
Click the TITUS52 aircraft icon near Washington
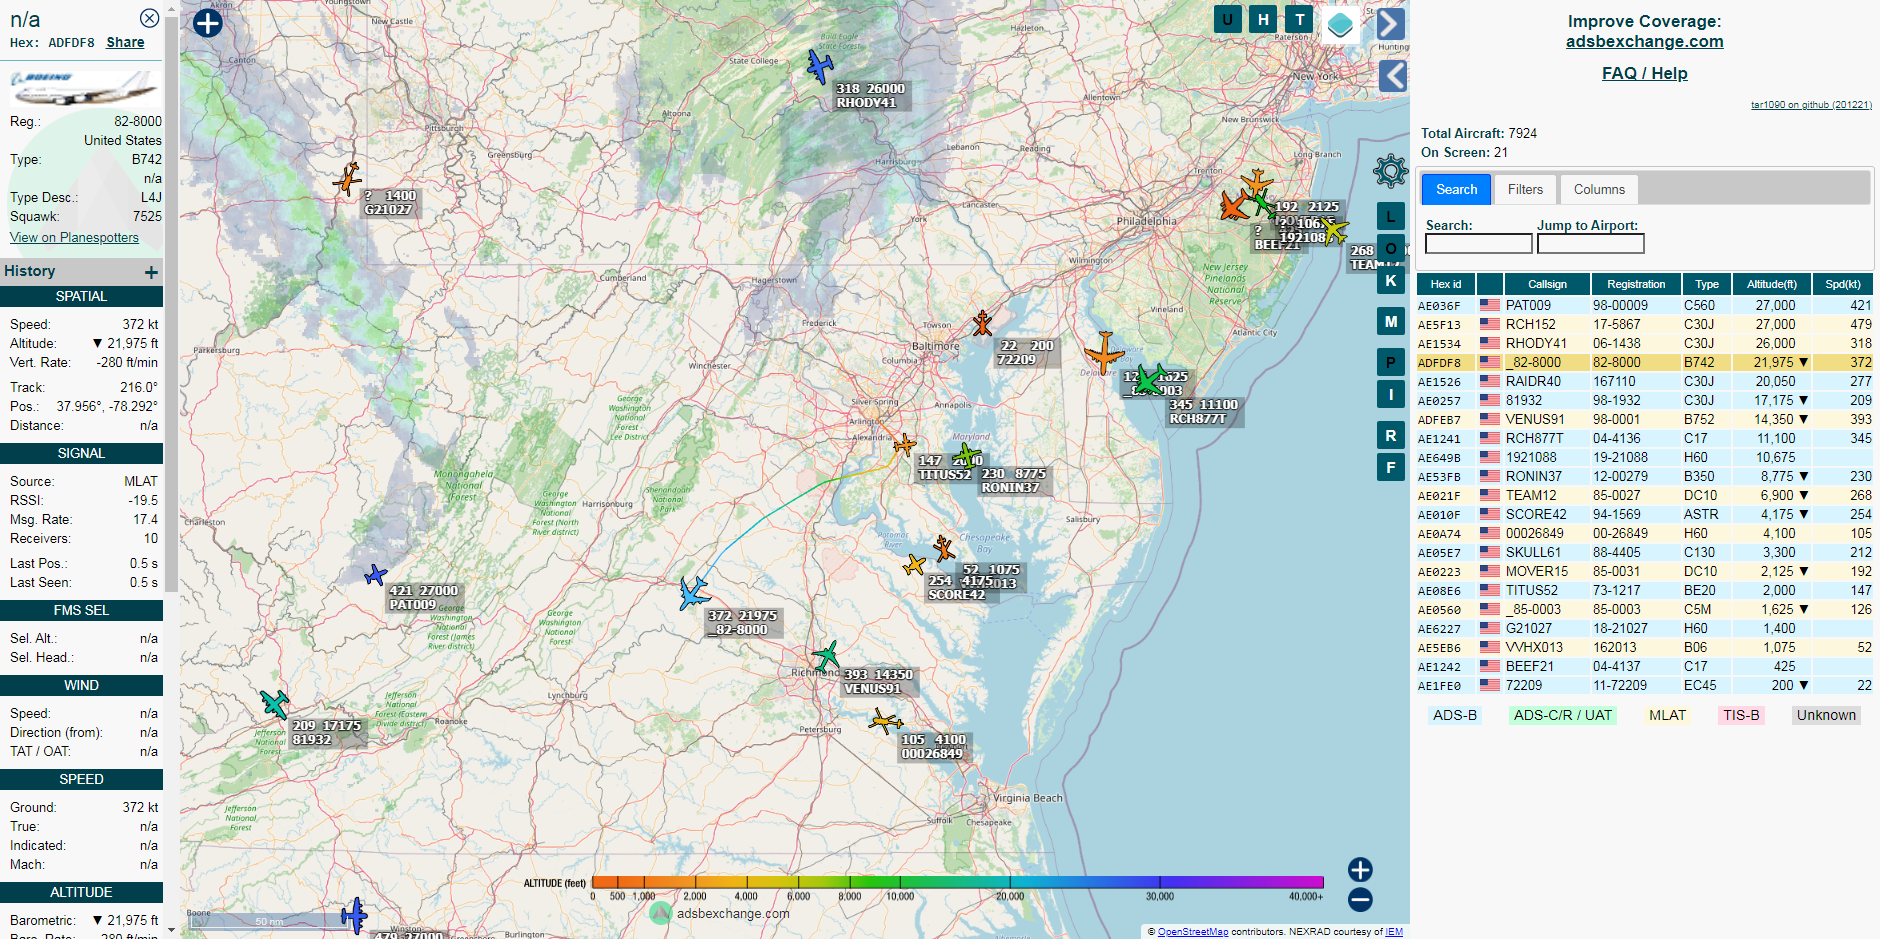click(904, 444)
